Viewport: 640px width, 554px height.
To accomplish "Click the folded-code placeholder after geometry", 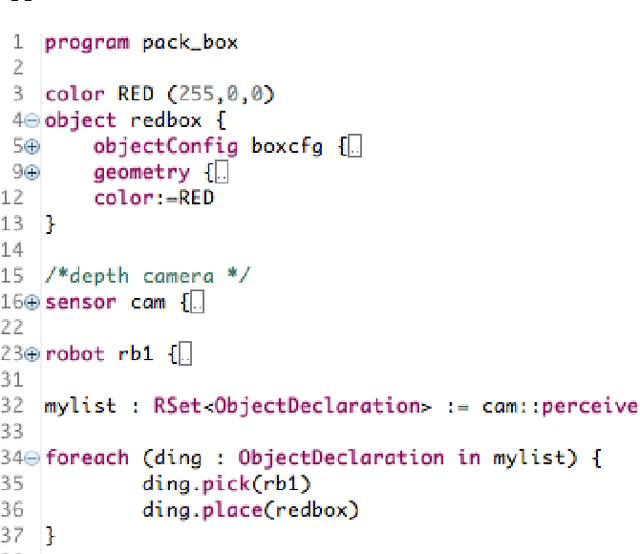I will 222,172.
